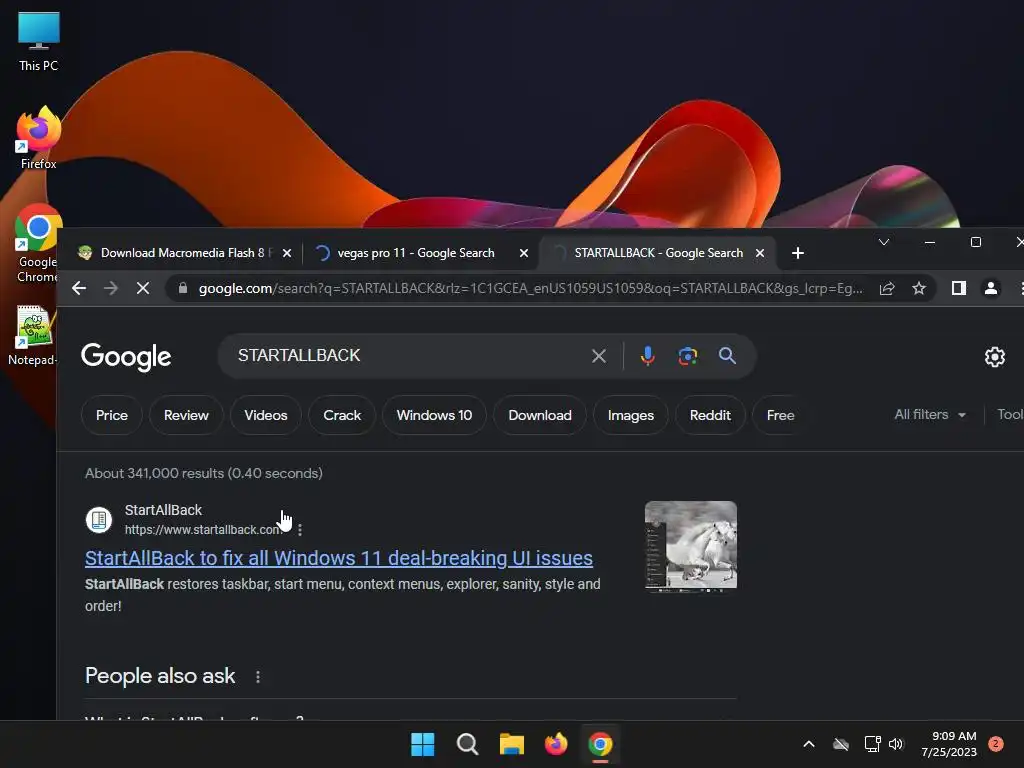Apply the Price filter chip

click(112, 415)
